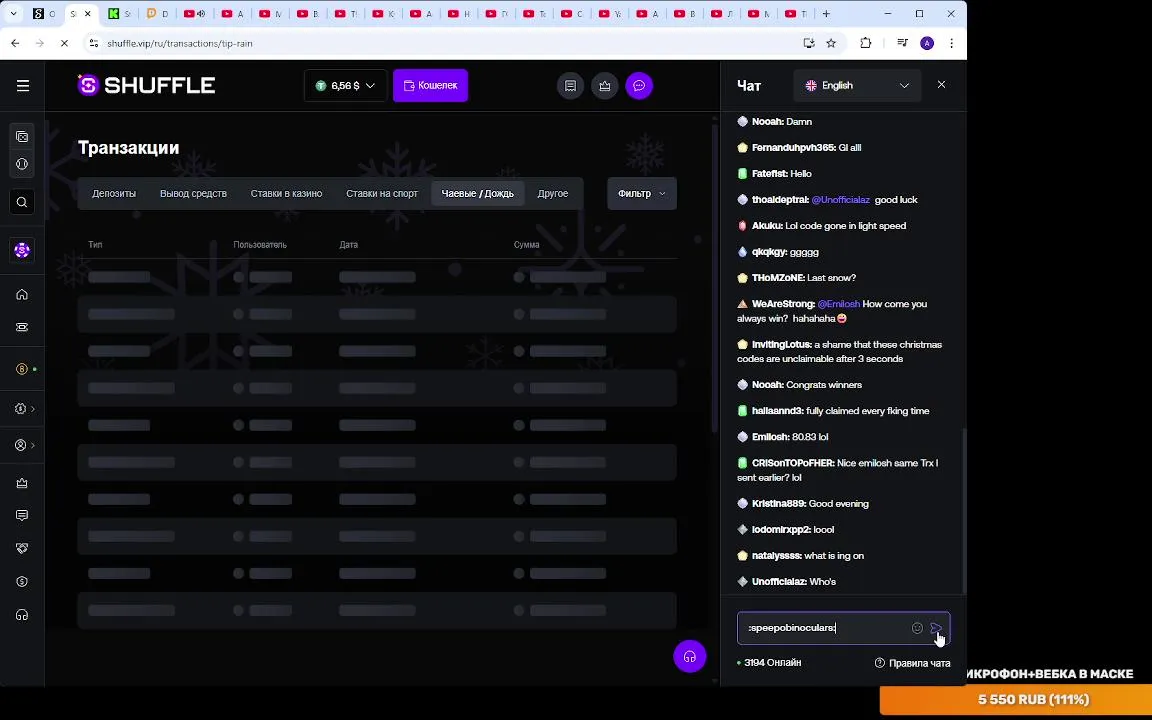This screenshot has height=720, width=1152.
Task: Open the browser media control icon
Action: click(902, 43)
